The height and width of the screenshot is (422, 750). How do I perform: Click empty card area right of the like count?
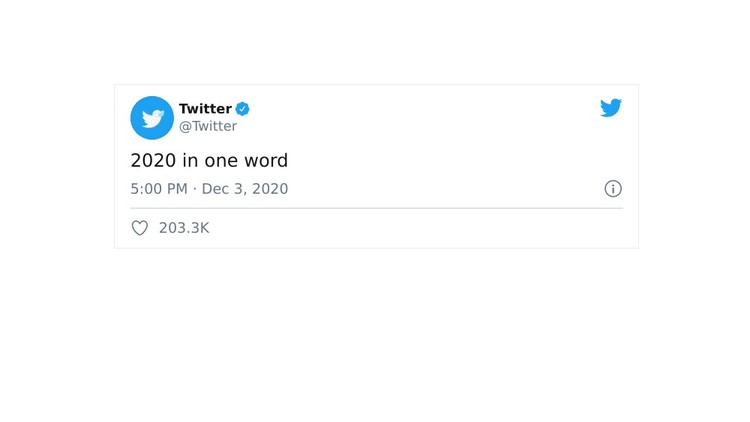click(416, 228)
